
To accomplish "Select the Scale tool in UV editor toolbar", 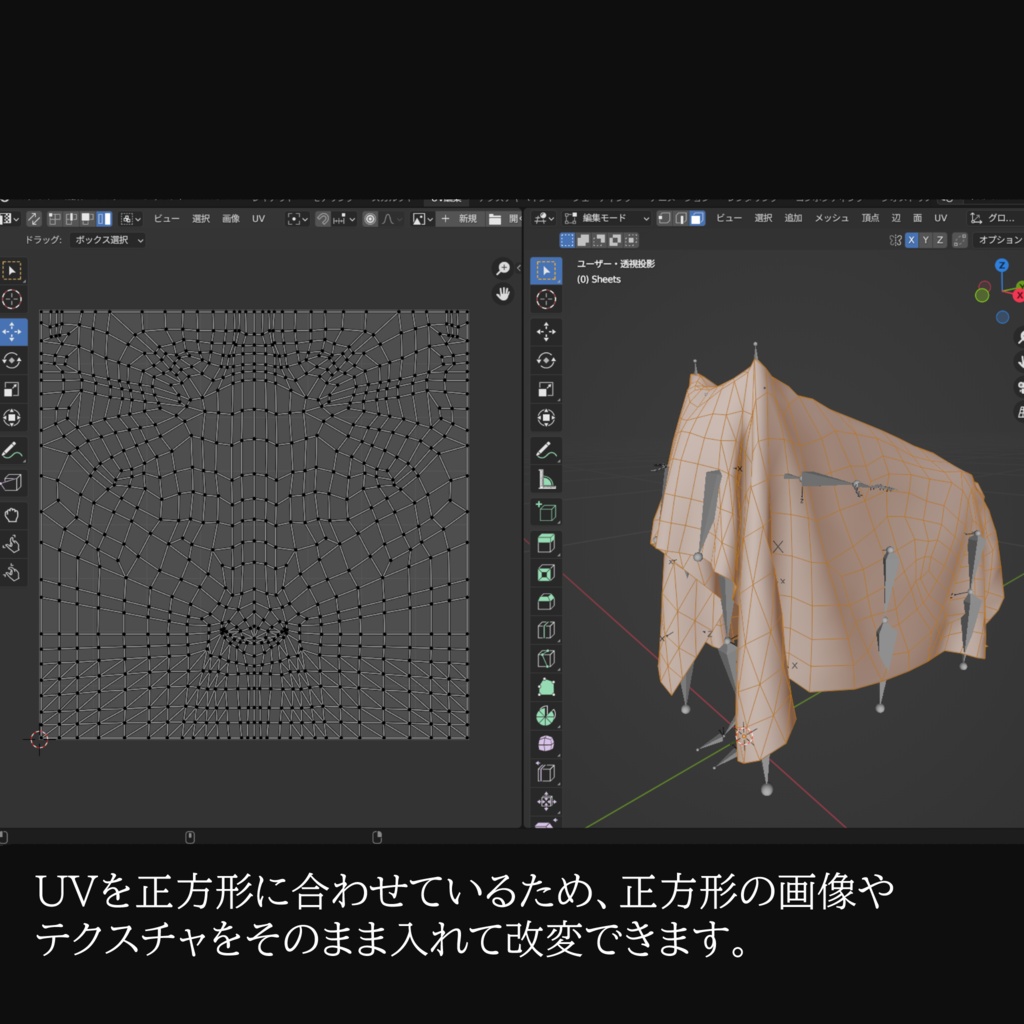I will point(12,389).
